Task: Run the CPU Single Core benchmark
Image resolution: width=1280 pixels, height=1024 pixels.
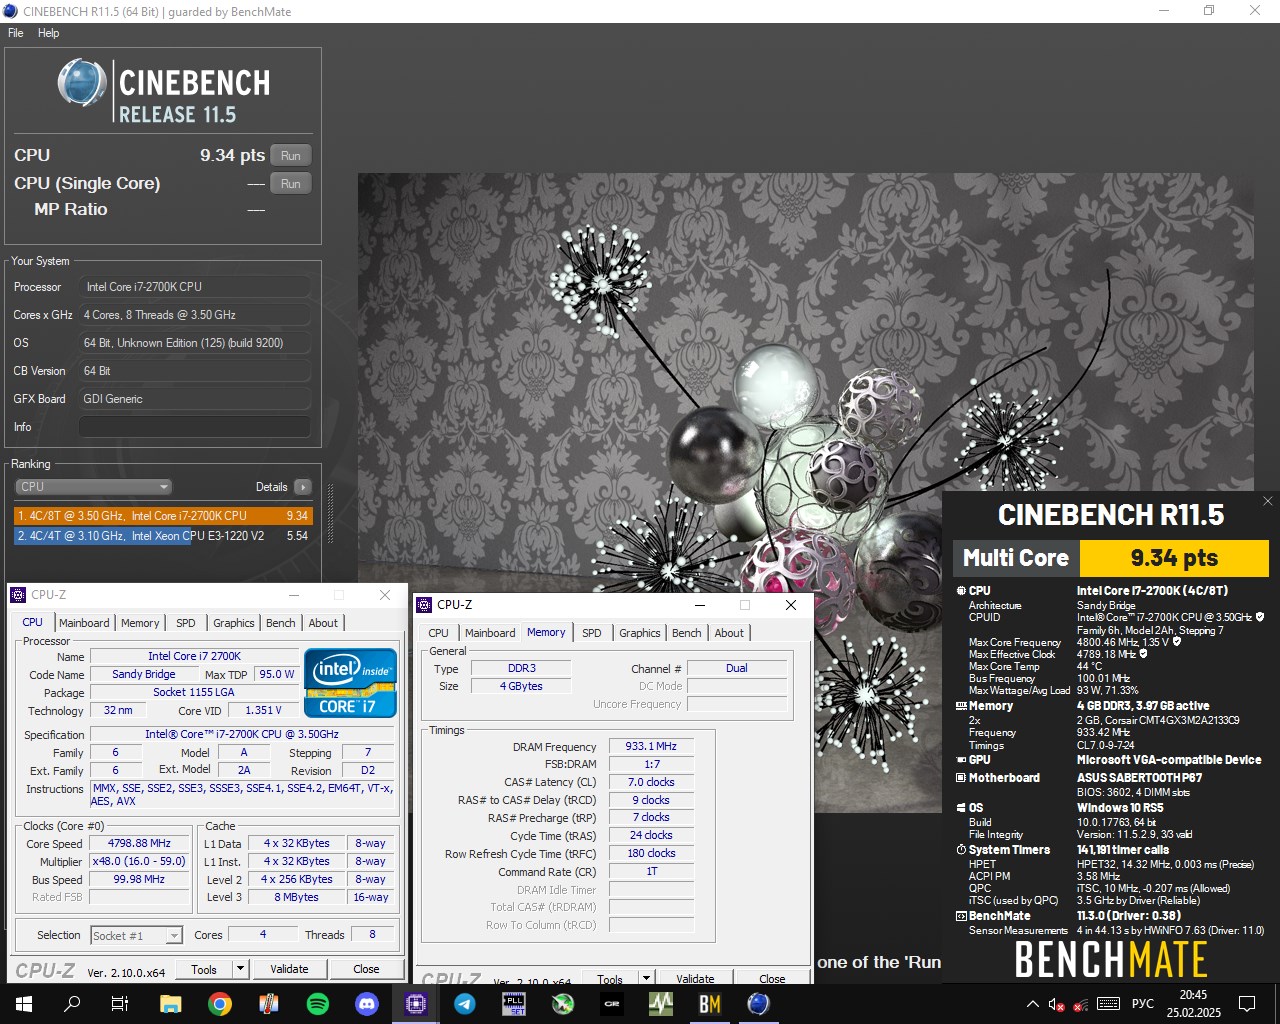Action: point(291,183)
